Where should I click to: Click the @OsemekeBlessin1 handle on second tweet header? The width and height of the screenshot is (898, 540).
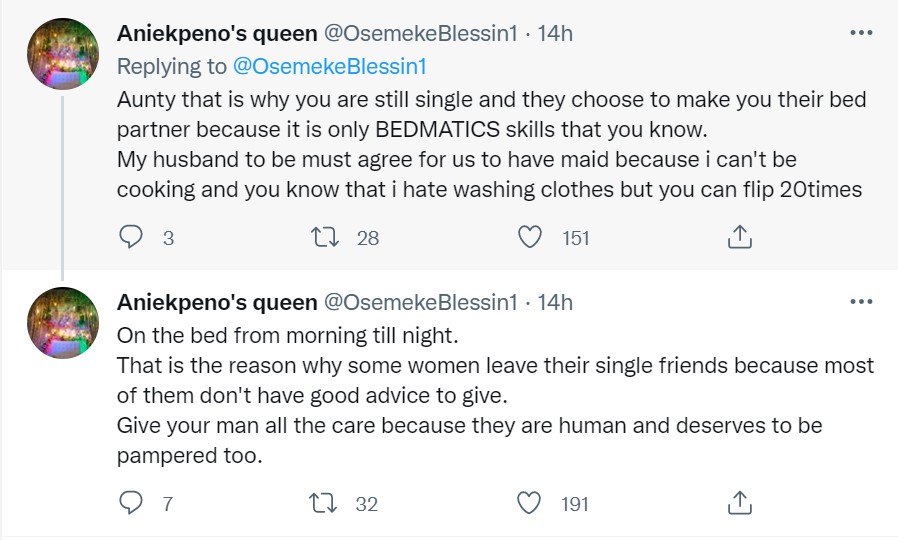421,302
